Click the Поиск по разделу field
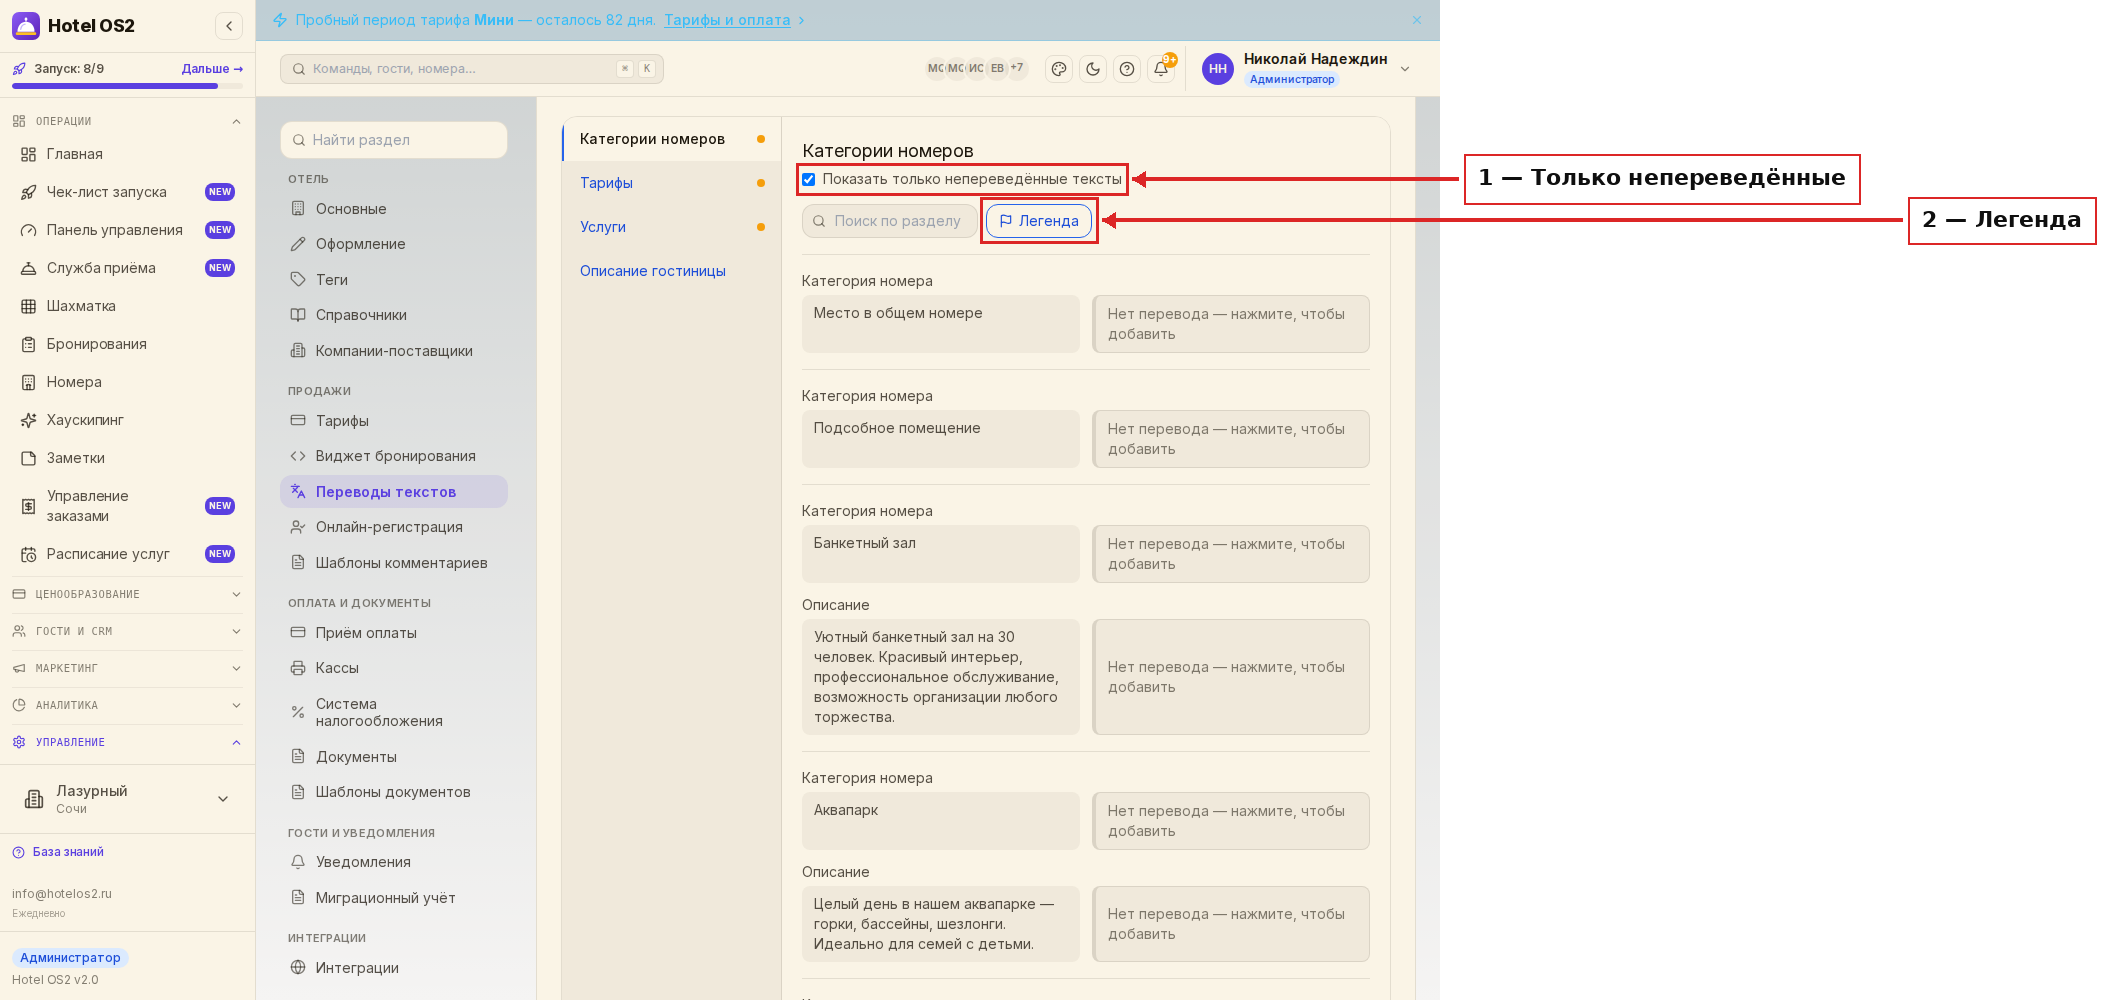Image resolution: width=2120 pixels, height=1000 pixels. 889,221
